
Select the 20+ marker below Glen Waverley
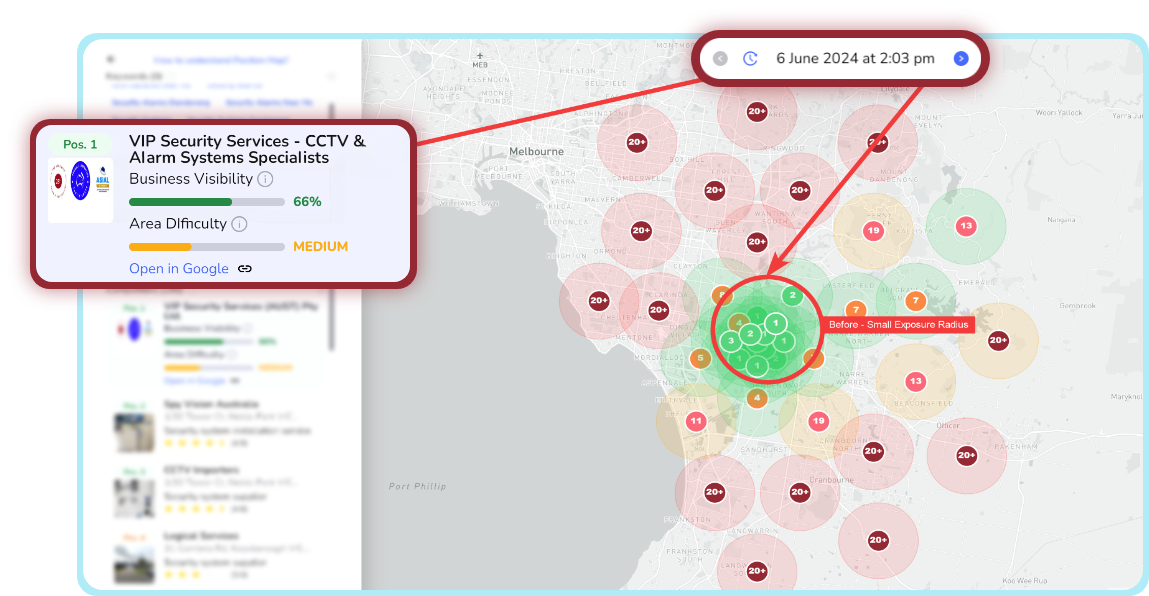pos(757,242)
